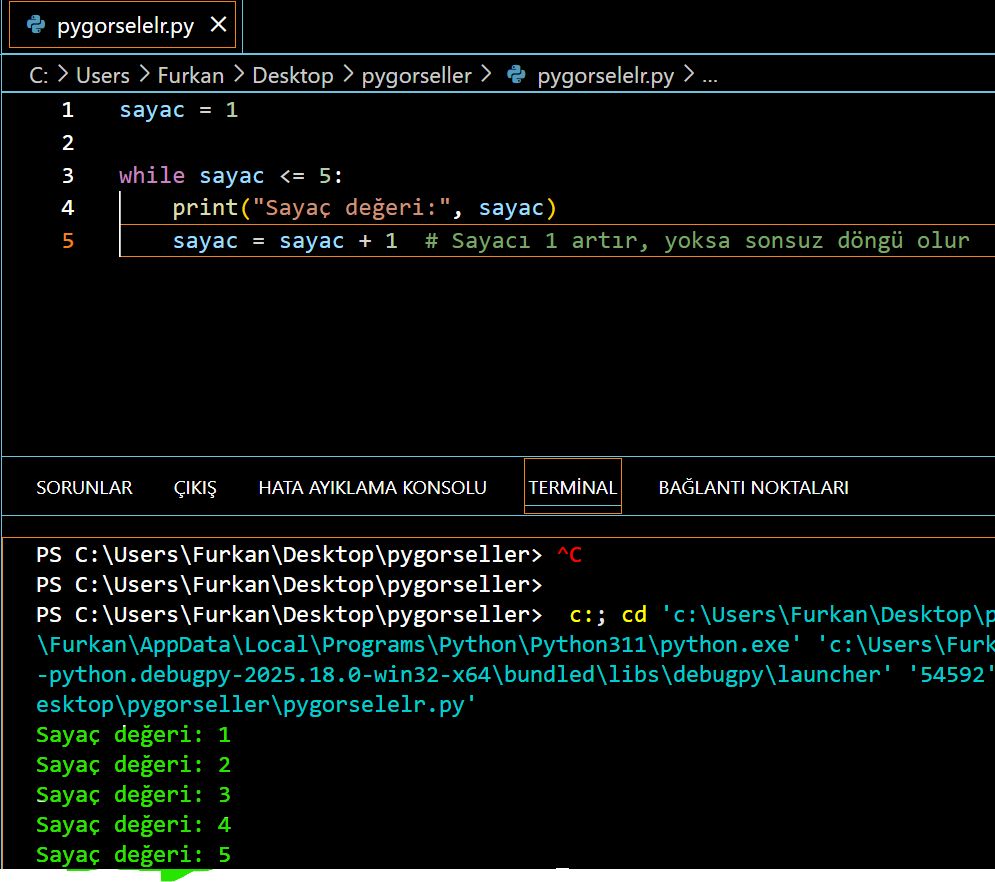Click pygorselelr.py in the breadcrumb path
995x882 pixels.
pos(605,75)
